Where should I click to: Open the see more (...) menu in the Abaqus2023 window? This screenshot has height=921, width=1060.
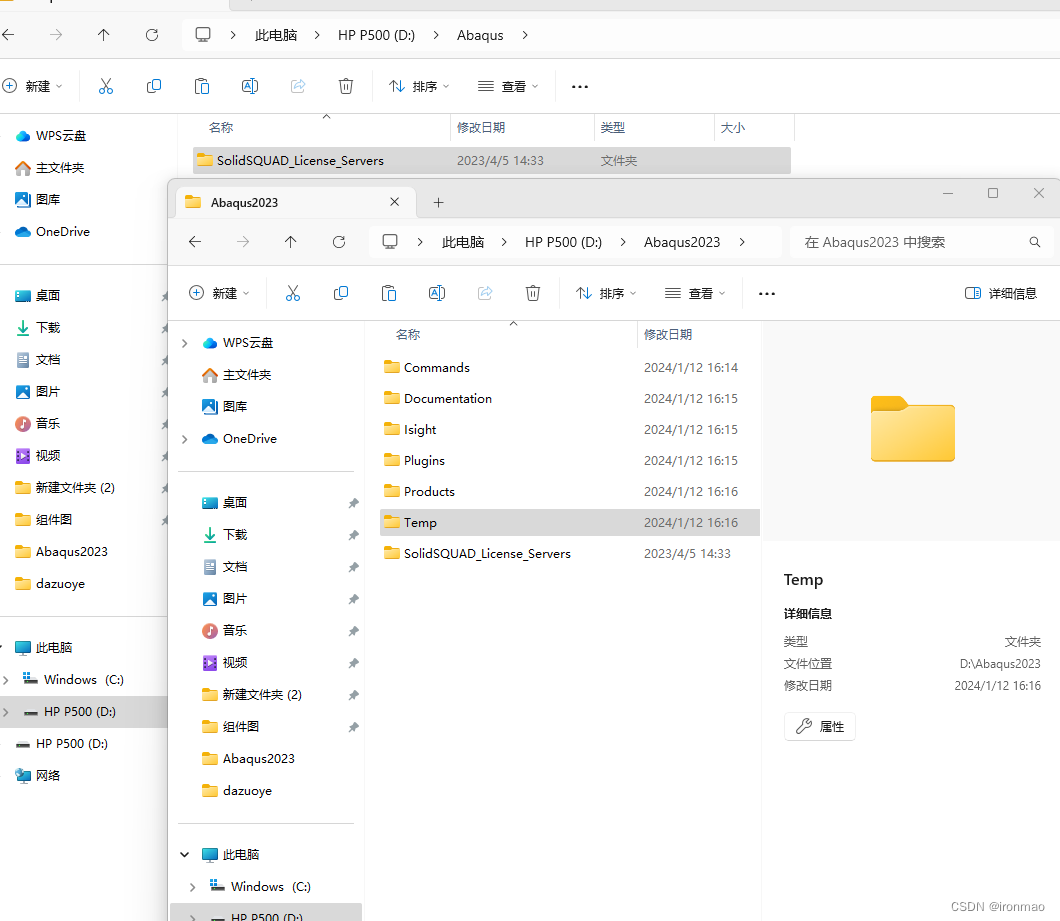click(x=767, y=293)
